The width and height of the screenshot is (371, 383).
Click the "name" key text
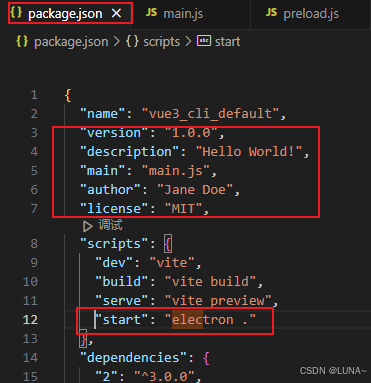[102, 114]
